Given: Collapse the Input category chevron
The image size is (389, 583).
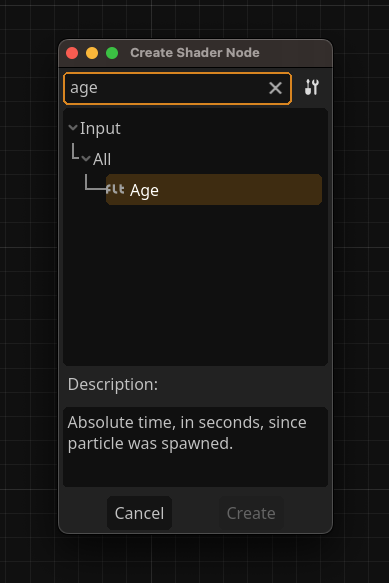Looking at the screenshot, I should 73,128.
